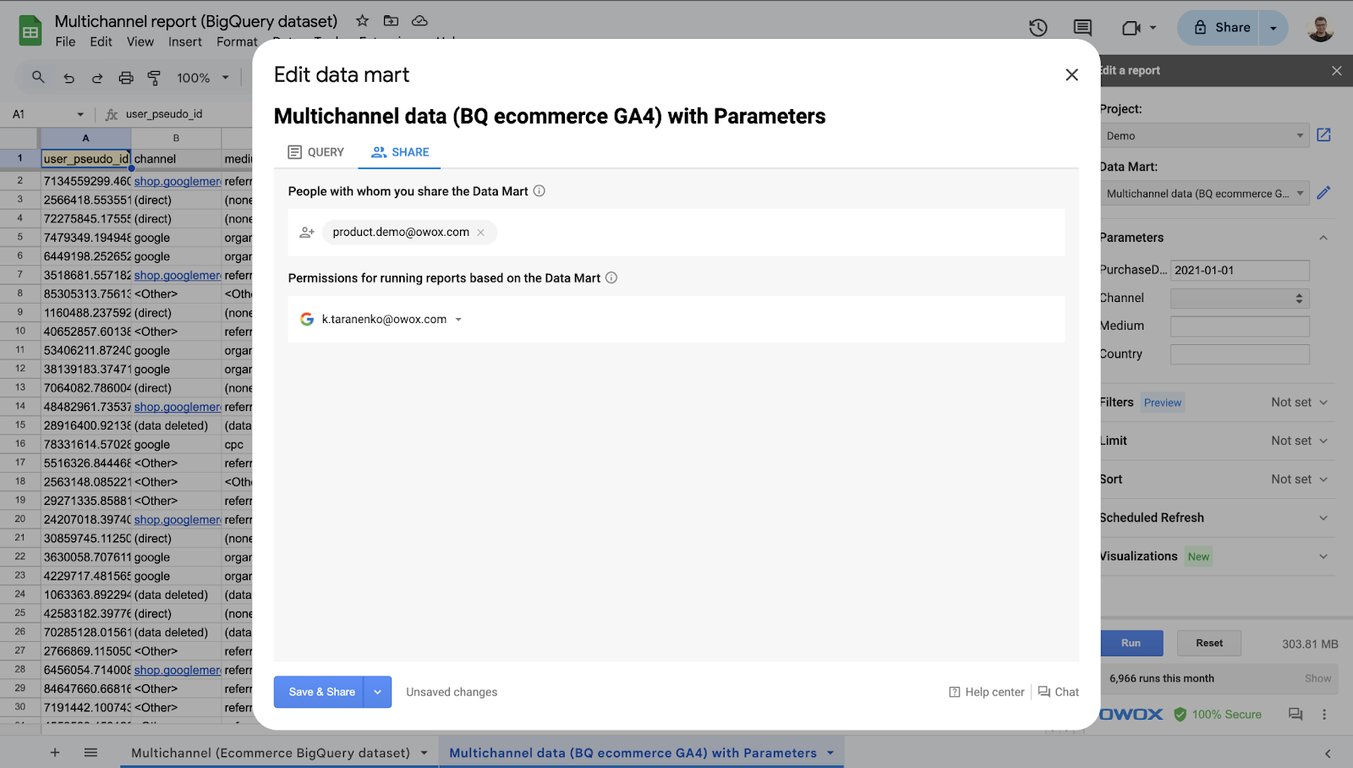Open k.taranenko@owox.com account dropdown
The width and height of the screenshot is (1353, 768).
pos(459,319)
